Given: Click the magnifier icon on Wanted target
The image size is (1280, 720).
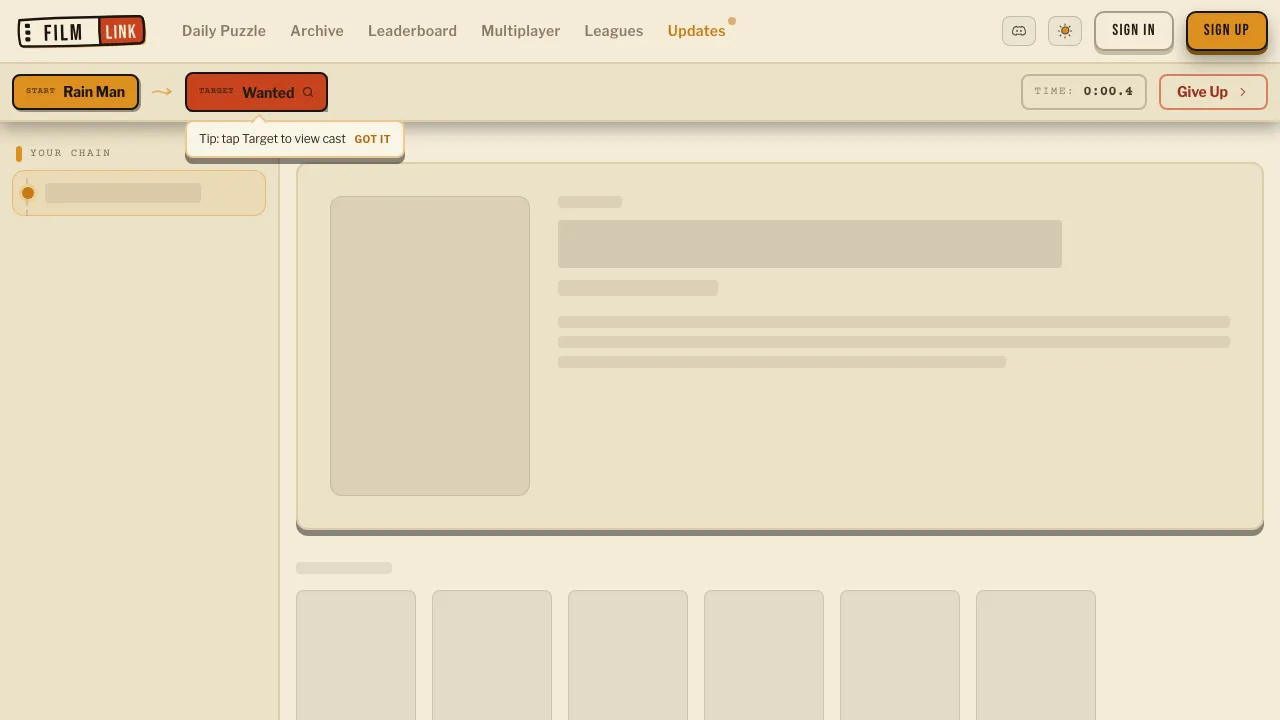Looking at the screenshot, I should 308,92.
